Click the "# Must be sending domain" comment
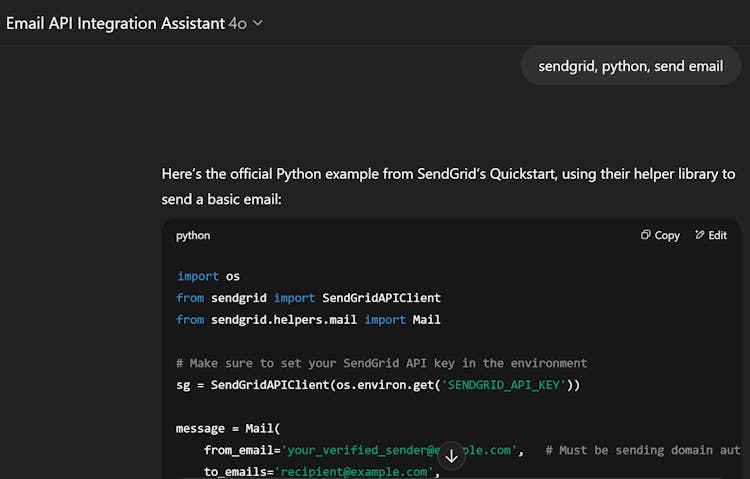Screen dimensions: 750x479 (x=643, y=450)
